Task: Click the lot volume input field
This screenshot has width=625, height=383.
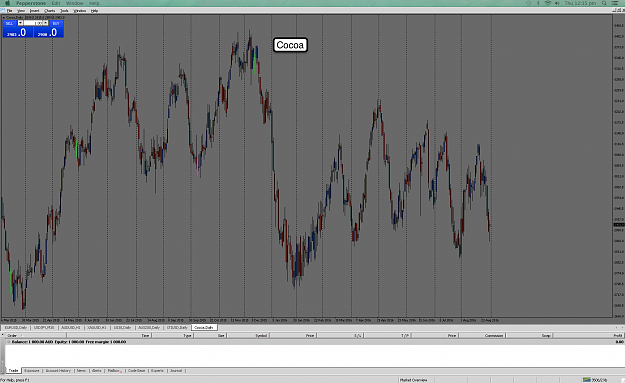Action: (33, 23)
